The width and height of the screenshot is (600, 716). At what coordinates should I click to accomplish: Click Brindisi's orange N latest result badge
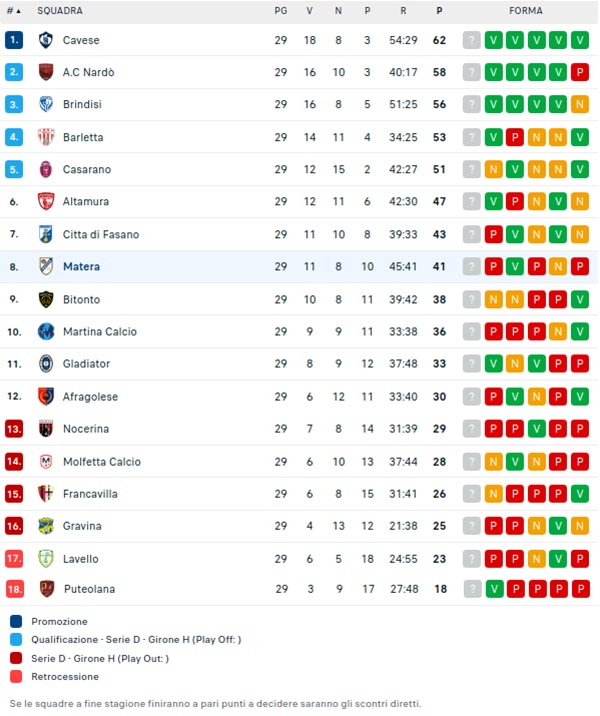click(580, 104)
